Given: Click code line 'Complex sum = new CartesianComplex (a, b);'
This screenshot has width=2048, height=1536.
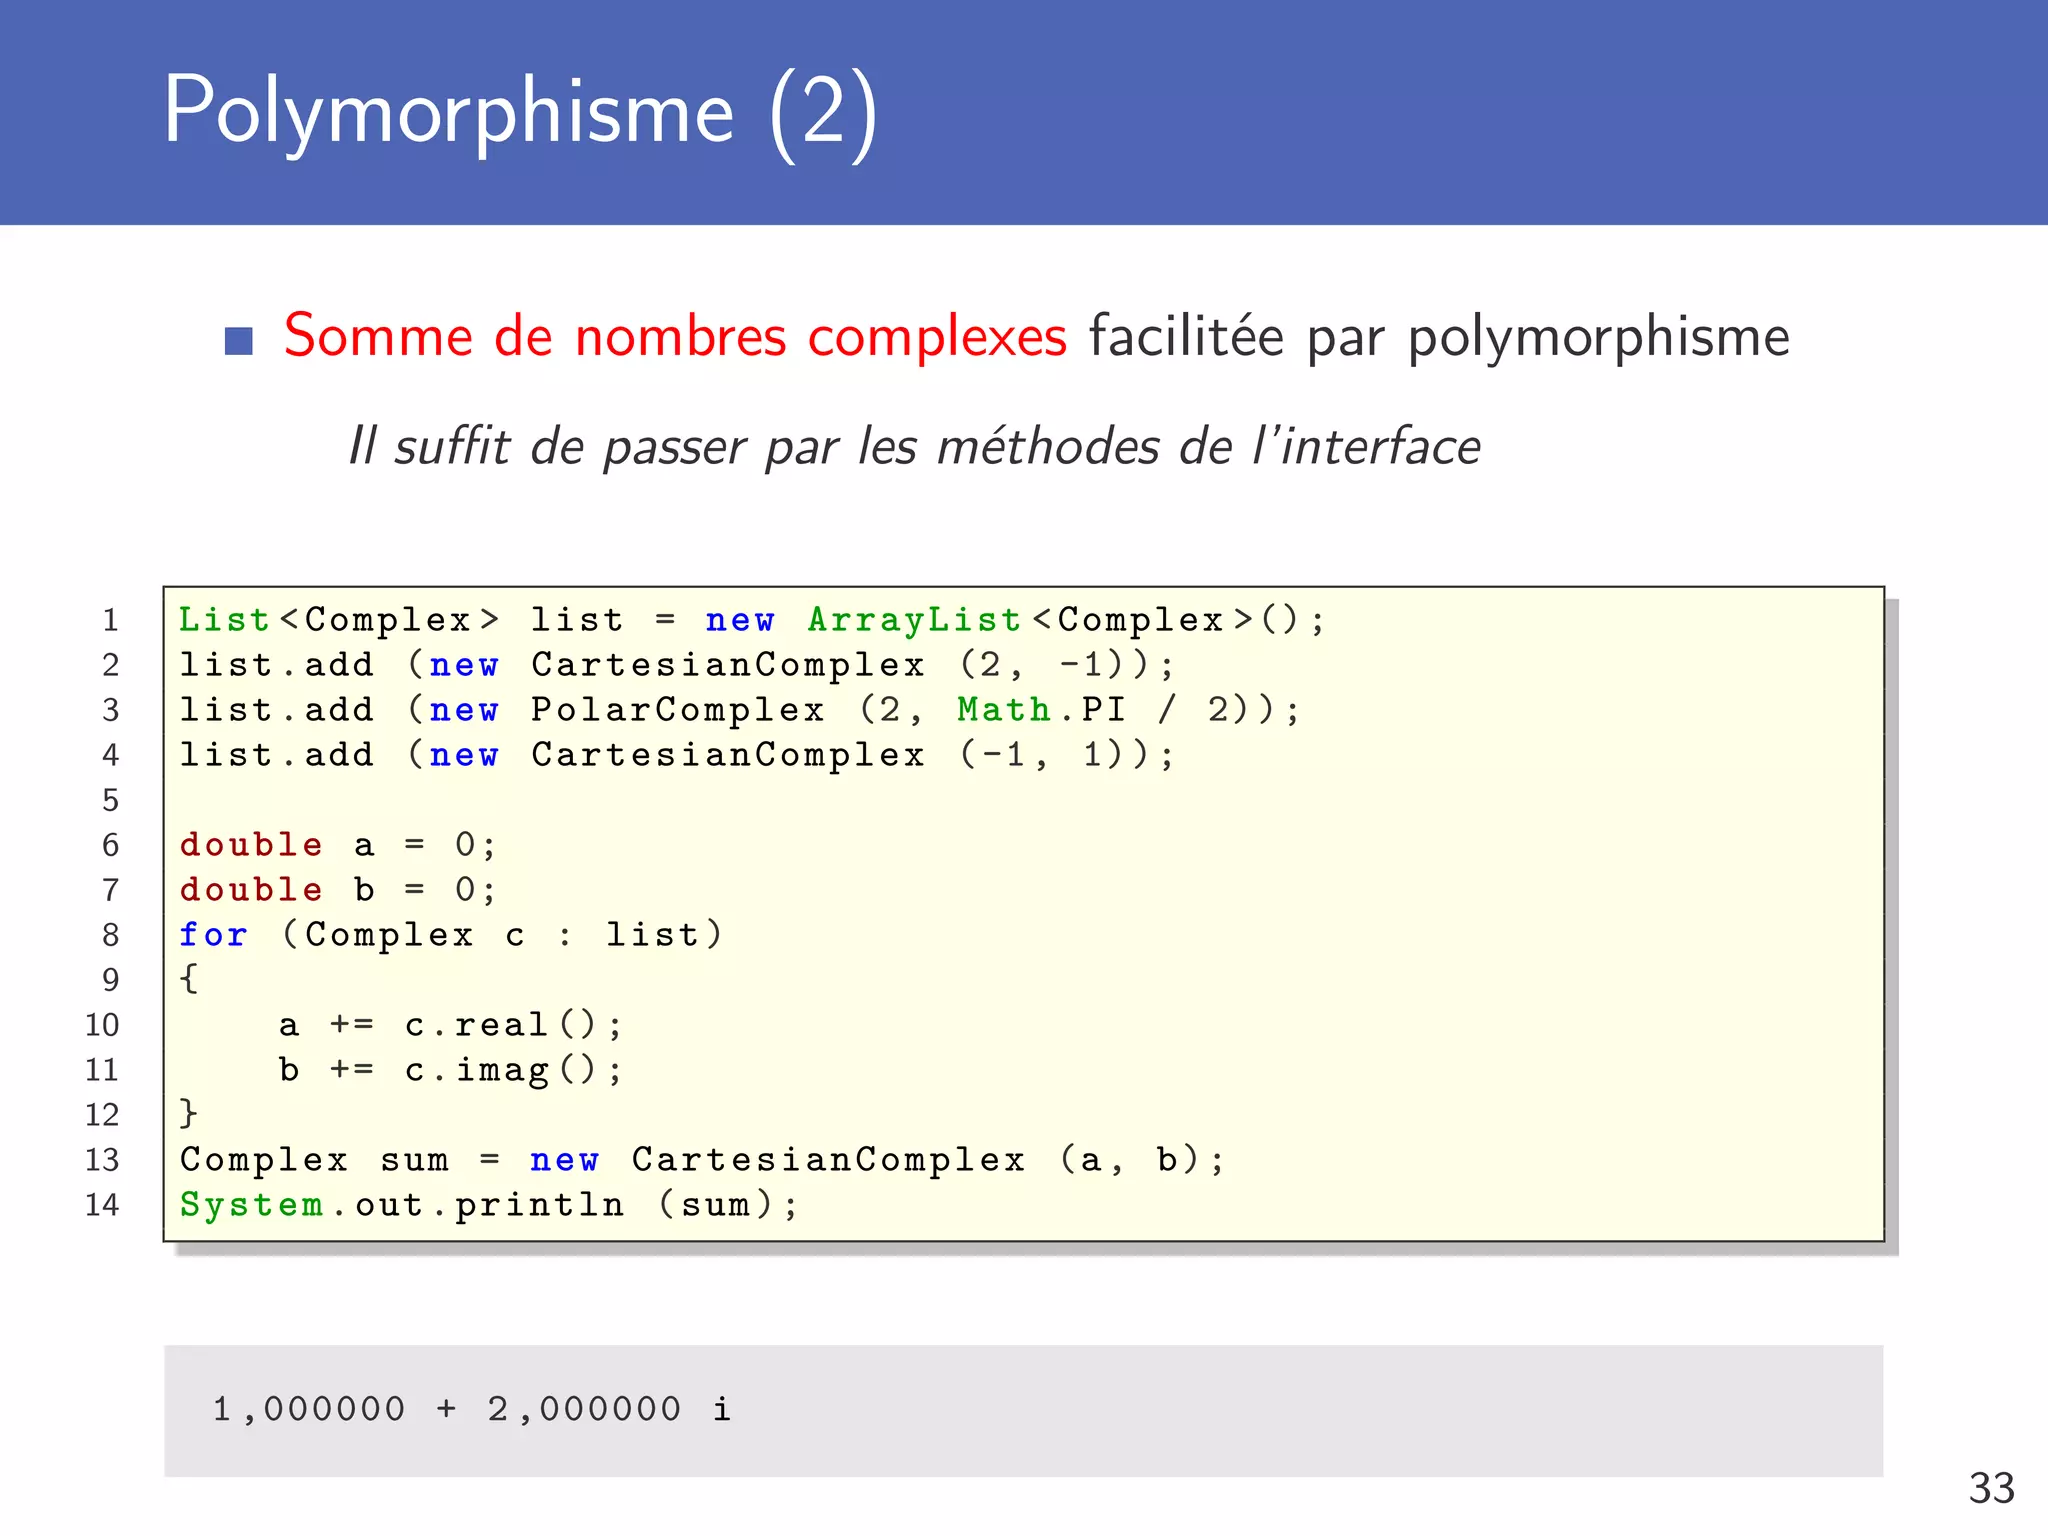Looking at the screenshot, I should click(702, 1160).
